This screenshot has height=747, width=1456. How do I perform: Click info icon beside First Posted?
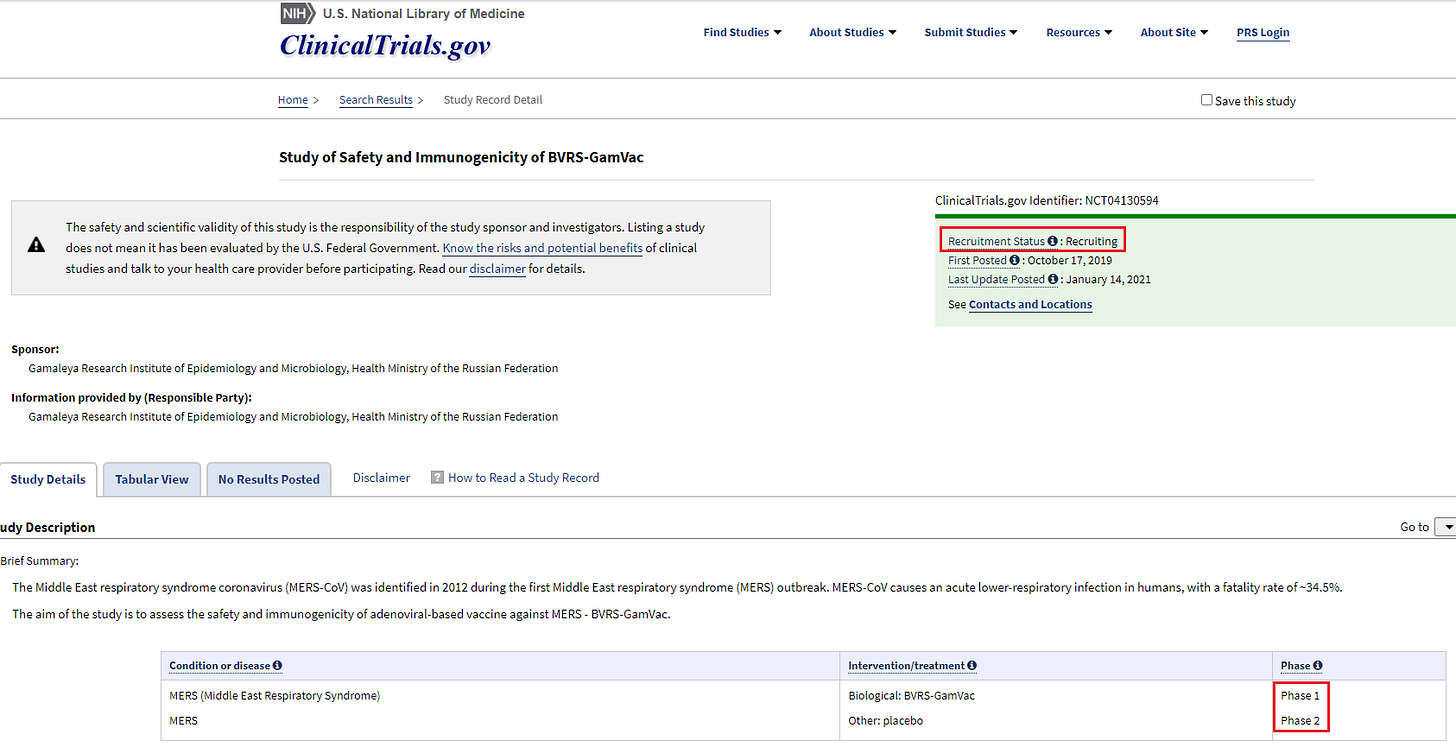pos(1015,261)
